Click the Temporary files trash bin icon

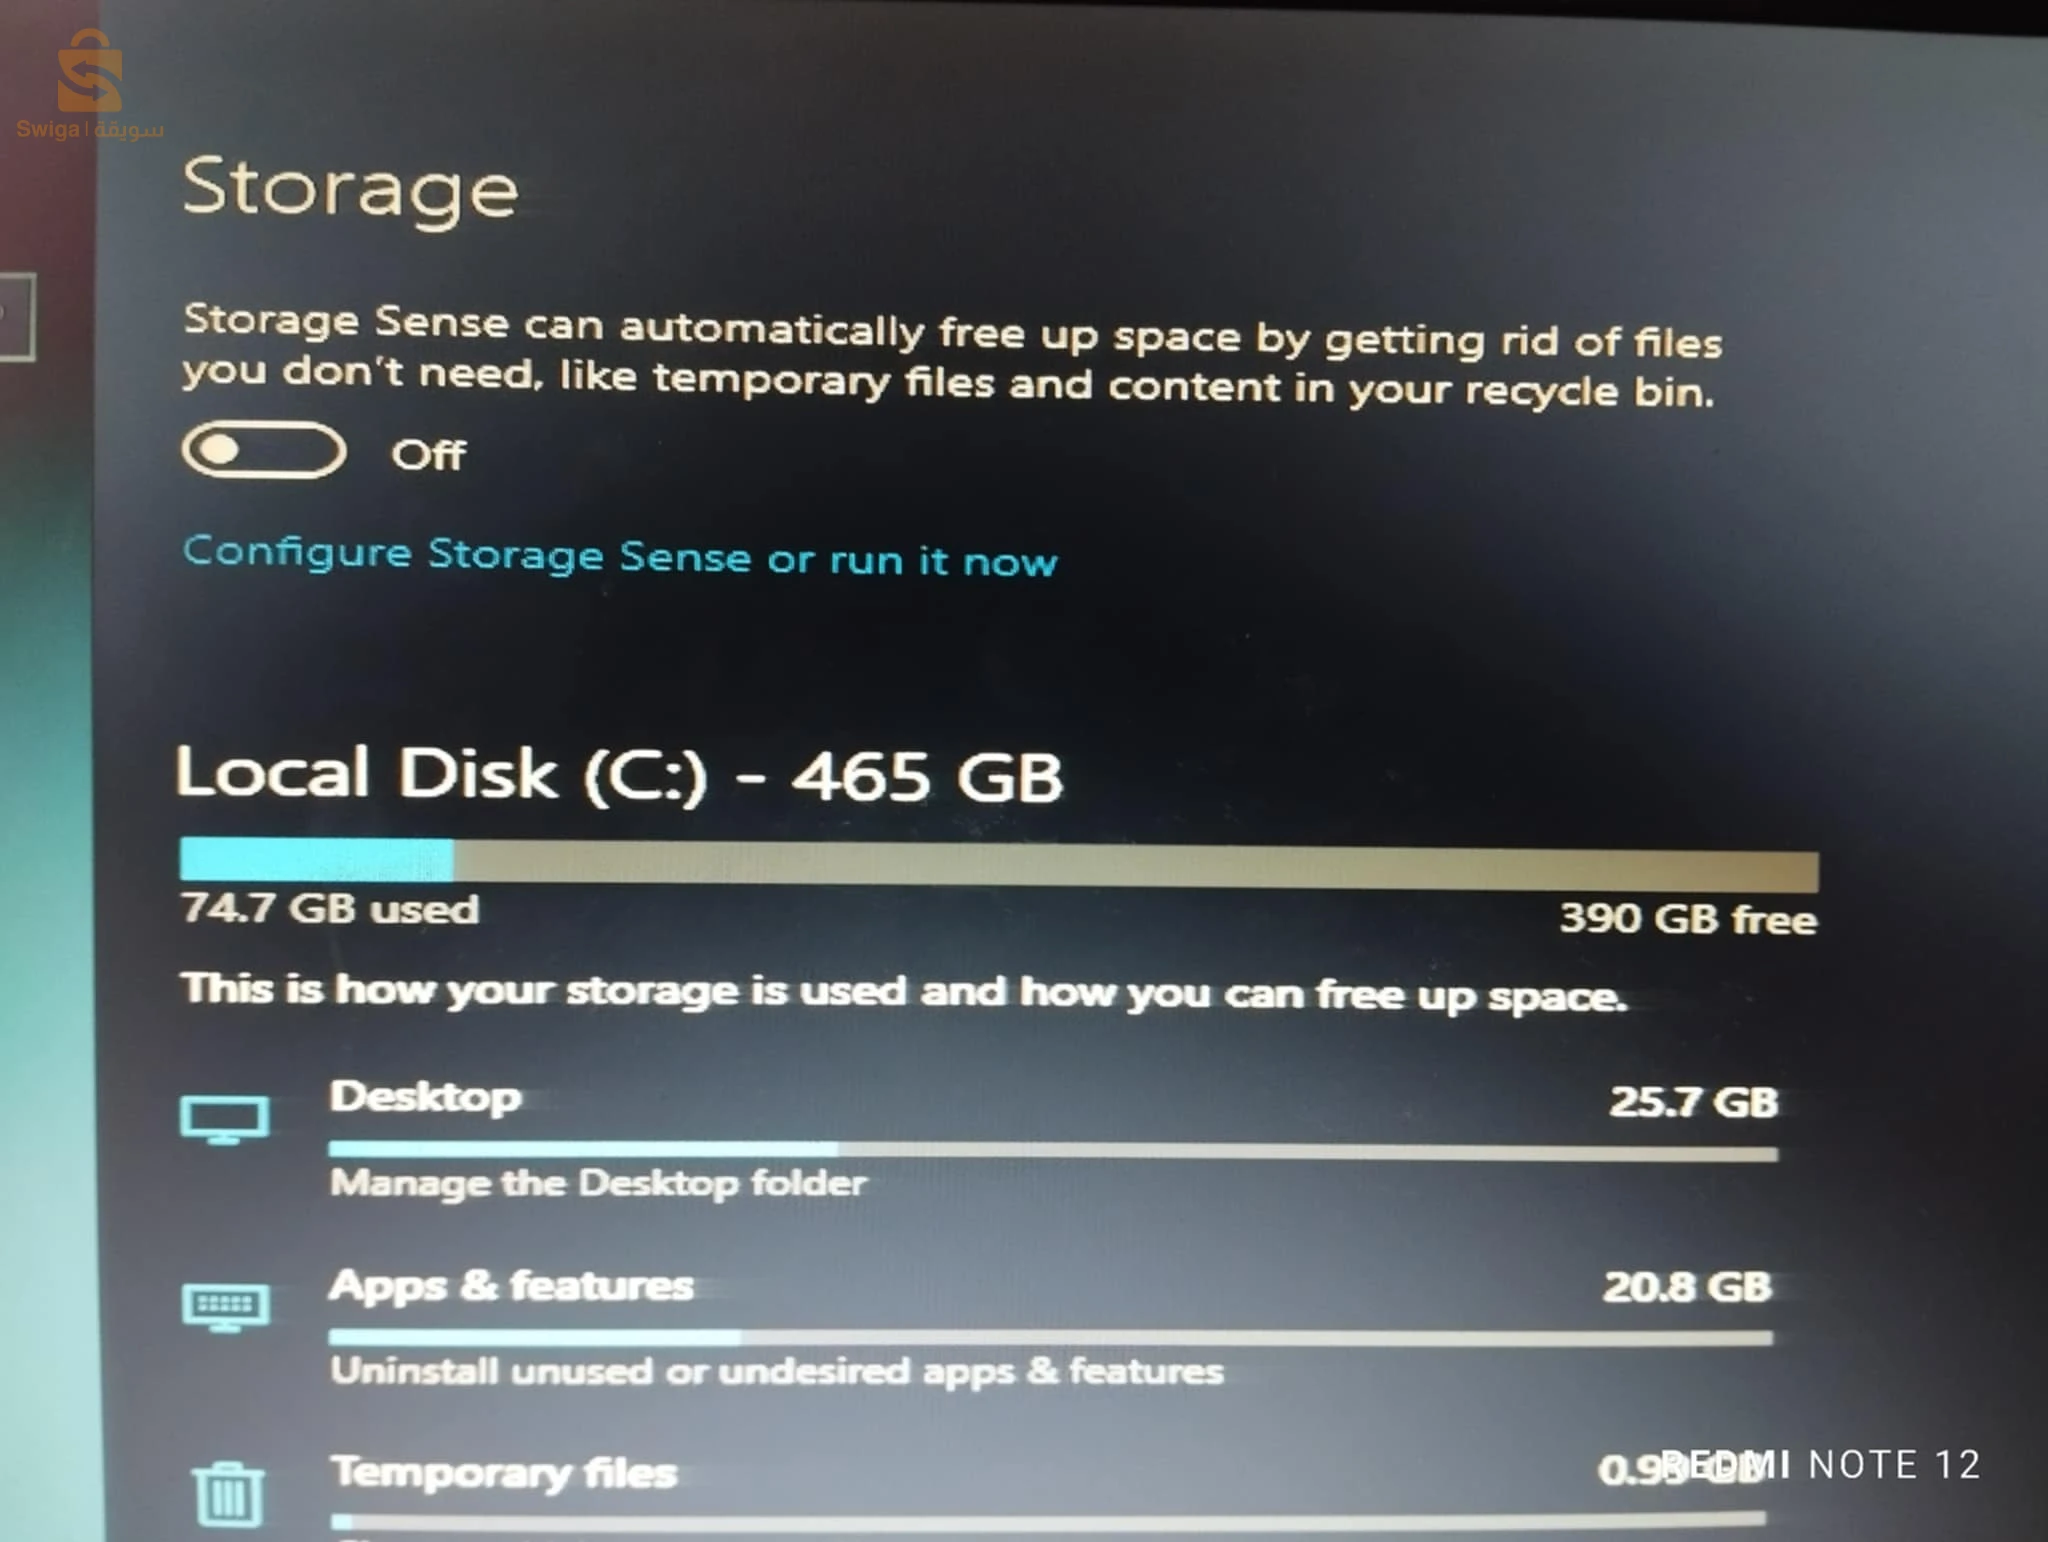(x=228, y=1495)
